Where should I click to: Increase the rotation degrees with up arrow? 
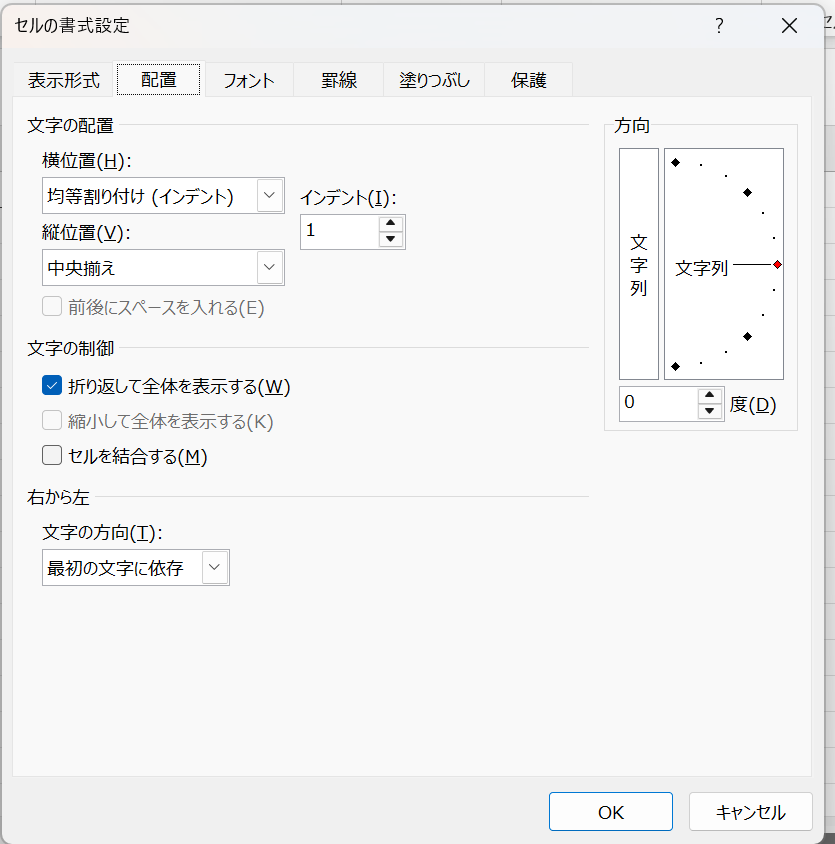point(710,396)
